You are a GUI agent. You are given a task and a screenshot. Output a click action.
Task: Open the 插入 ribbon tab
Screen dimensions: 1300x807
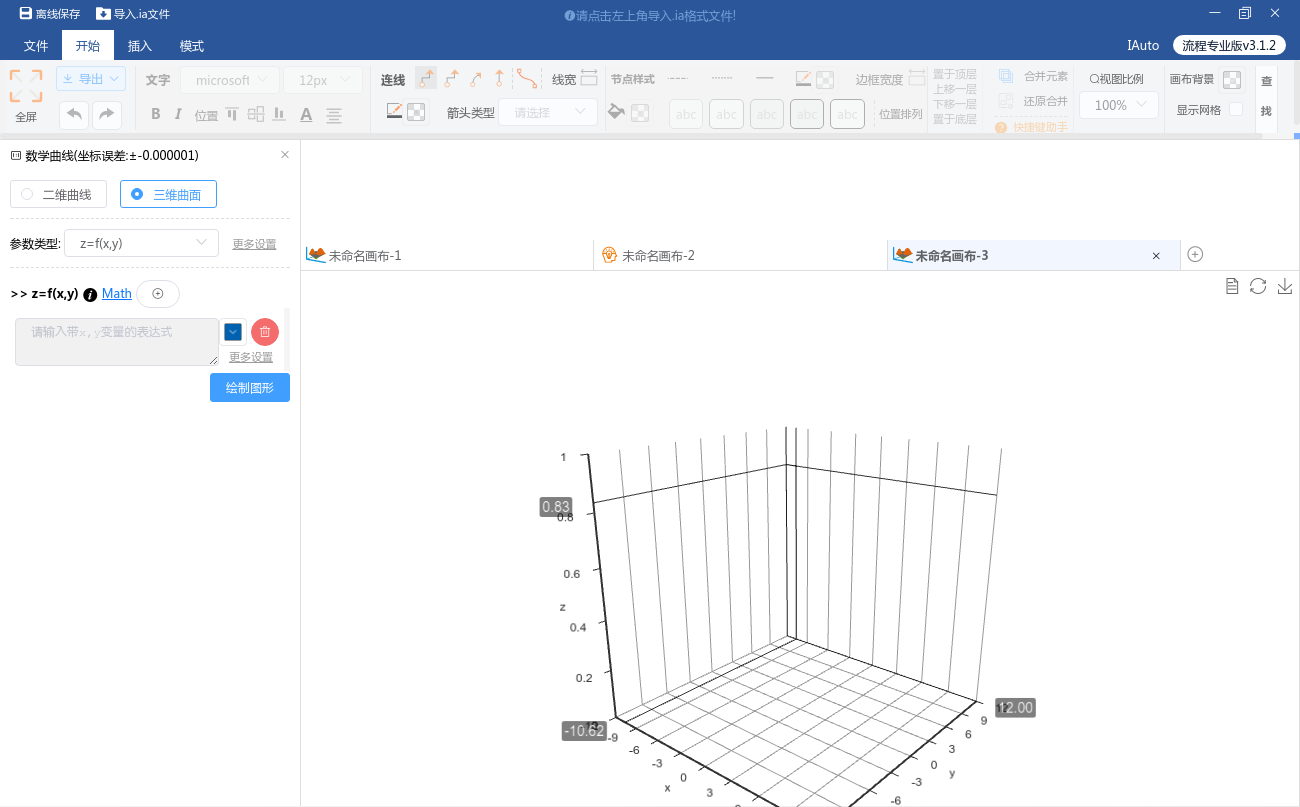coord(140,46)
